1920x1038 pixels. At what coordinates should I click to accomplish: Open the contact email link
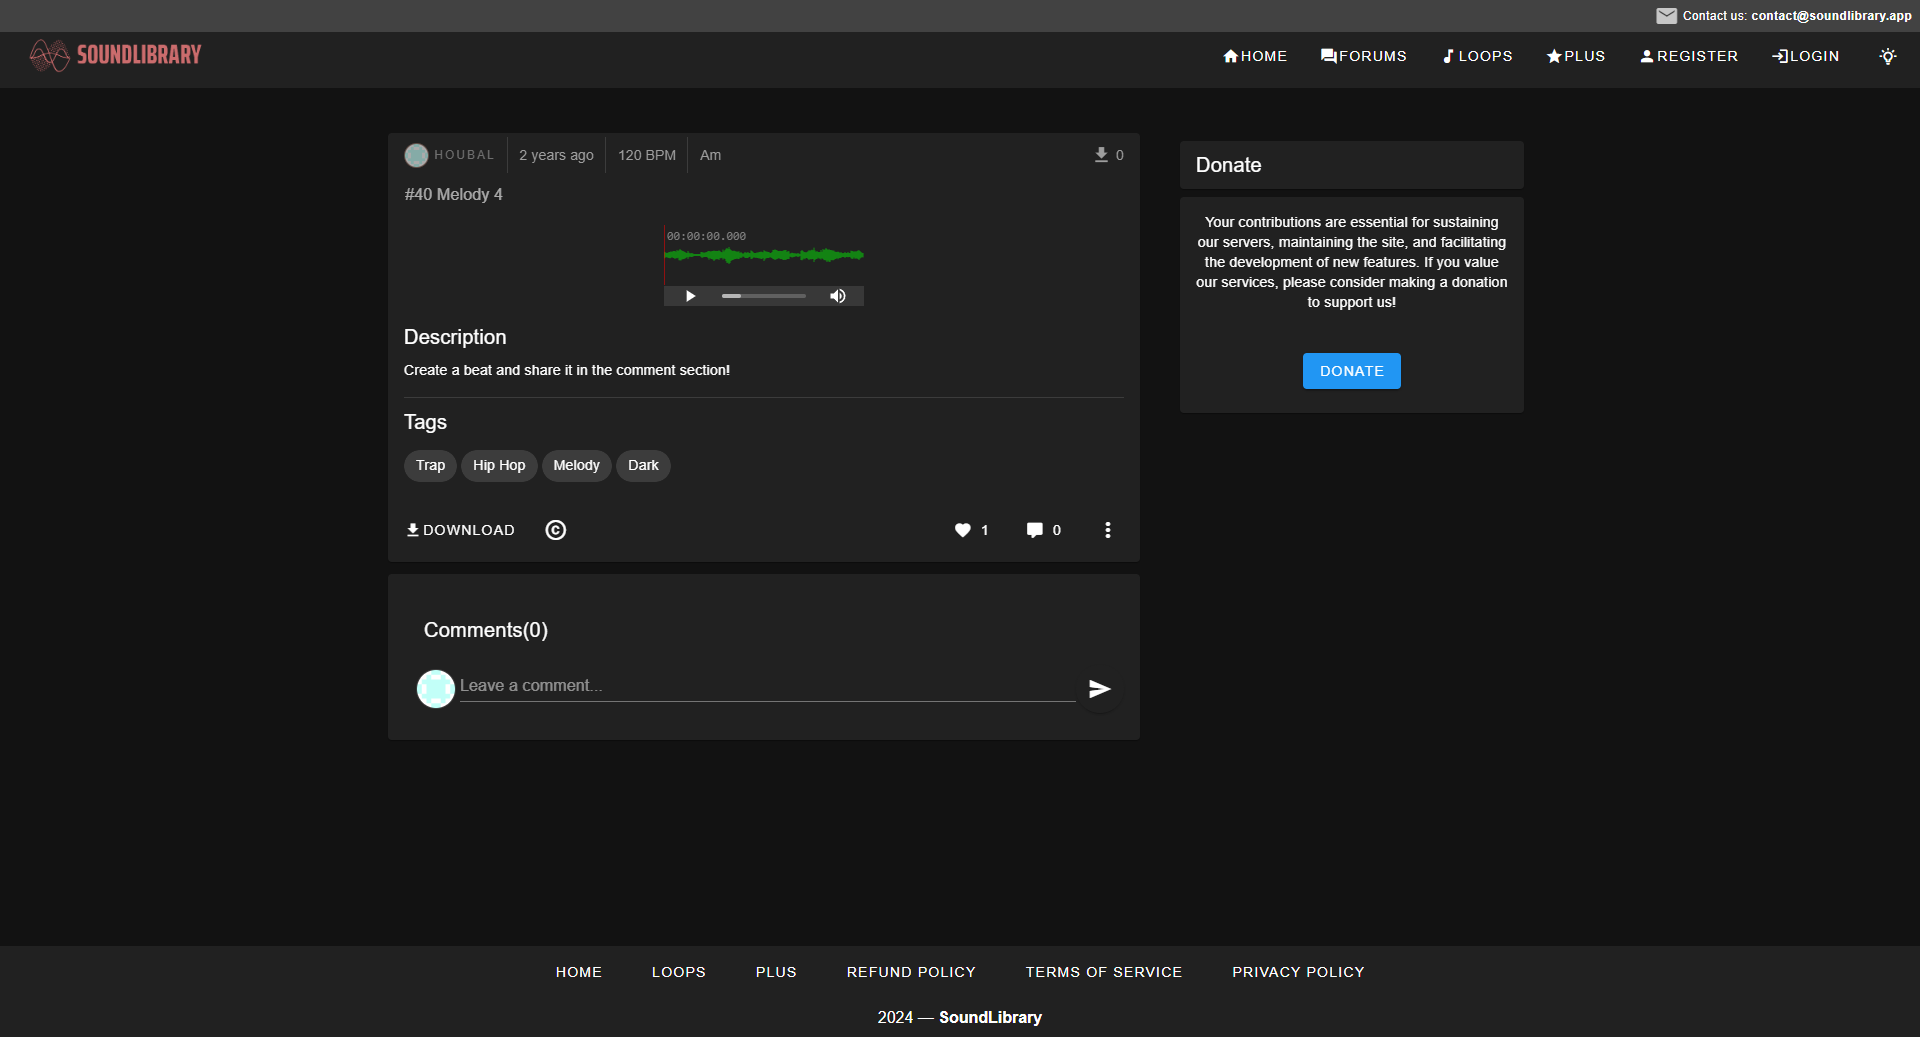point(1831,16)
